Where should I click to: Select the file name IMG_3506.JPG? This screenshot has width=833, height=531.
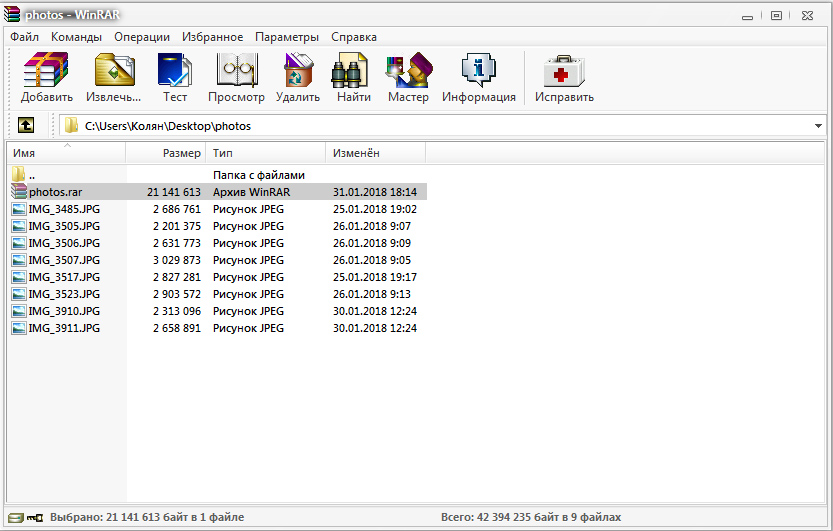64,243
